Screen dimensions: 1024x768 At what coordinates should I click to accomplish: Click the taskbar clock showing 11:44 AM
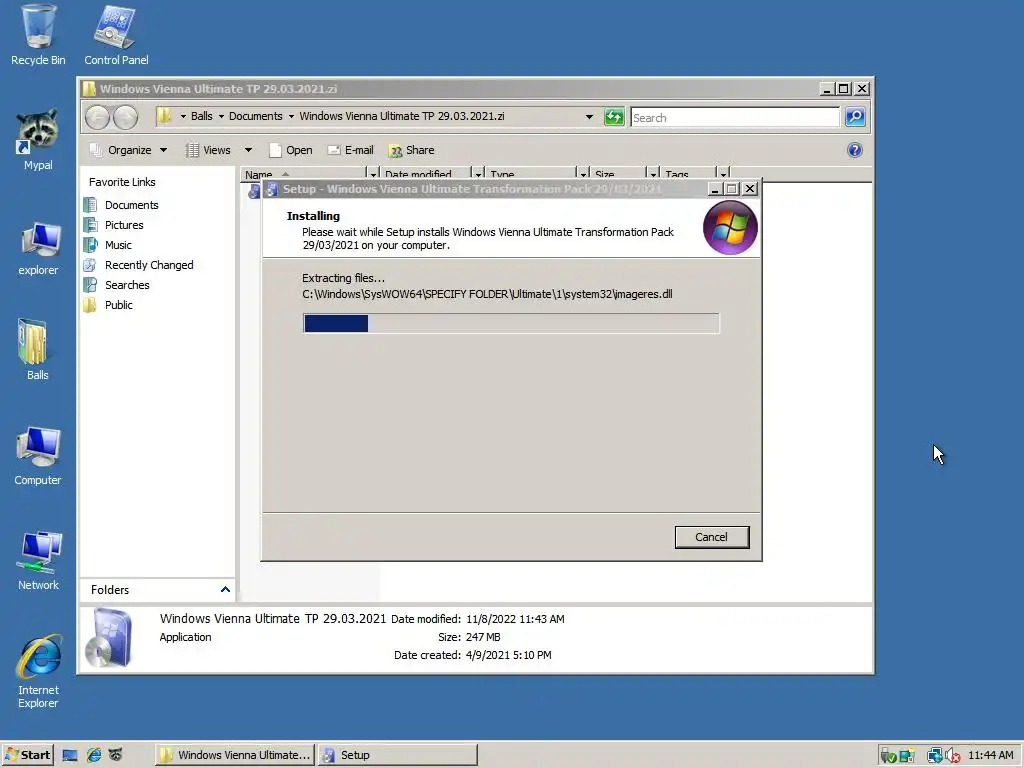click(991, 755)
